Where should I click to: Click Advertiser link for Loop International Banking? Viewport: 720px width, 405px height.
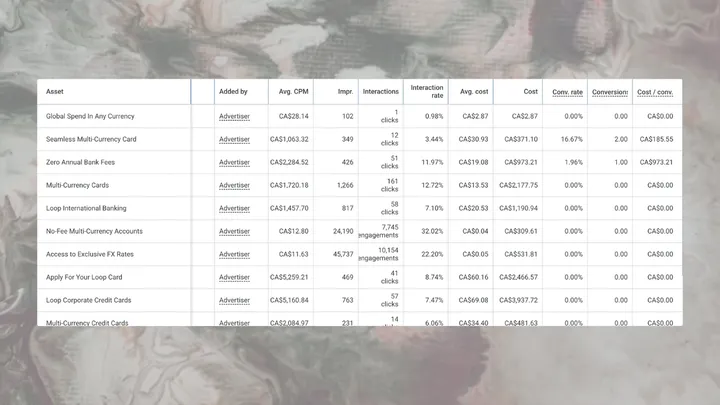234,208
